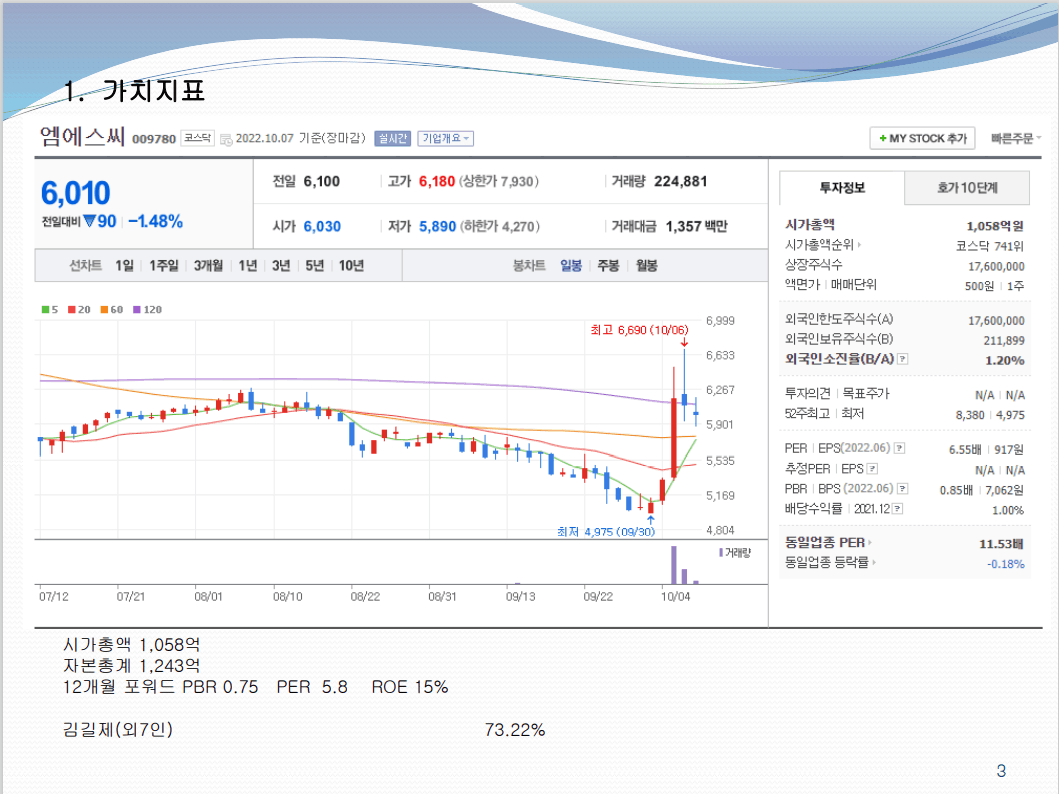Click the down triangle icon beside 전일대비 90
Viewport: 1059px width, 794px height.
(90, 221)
